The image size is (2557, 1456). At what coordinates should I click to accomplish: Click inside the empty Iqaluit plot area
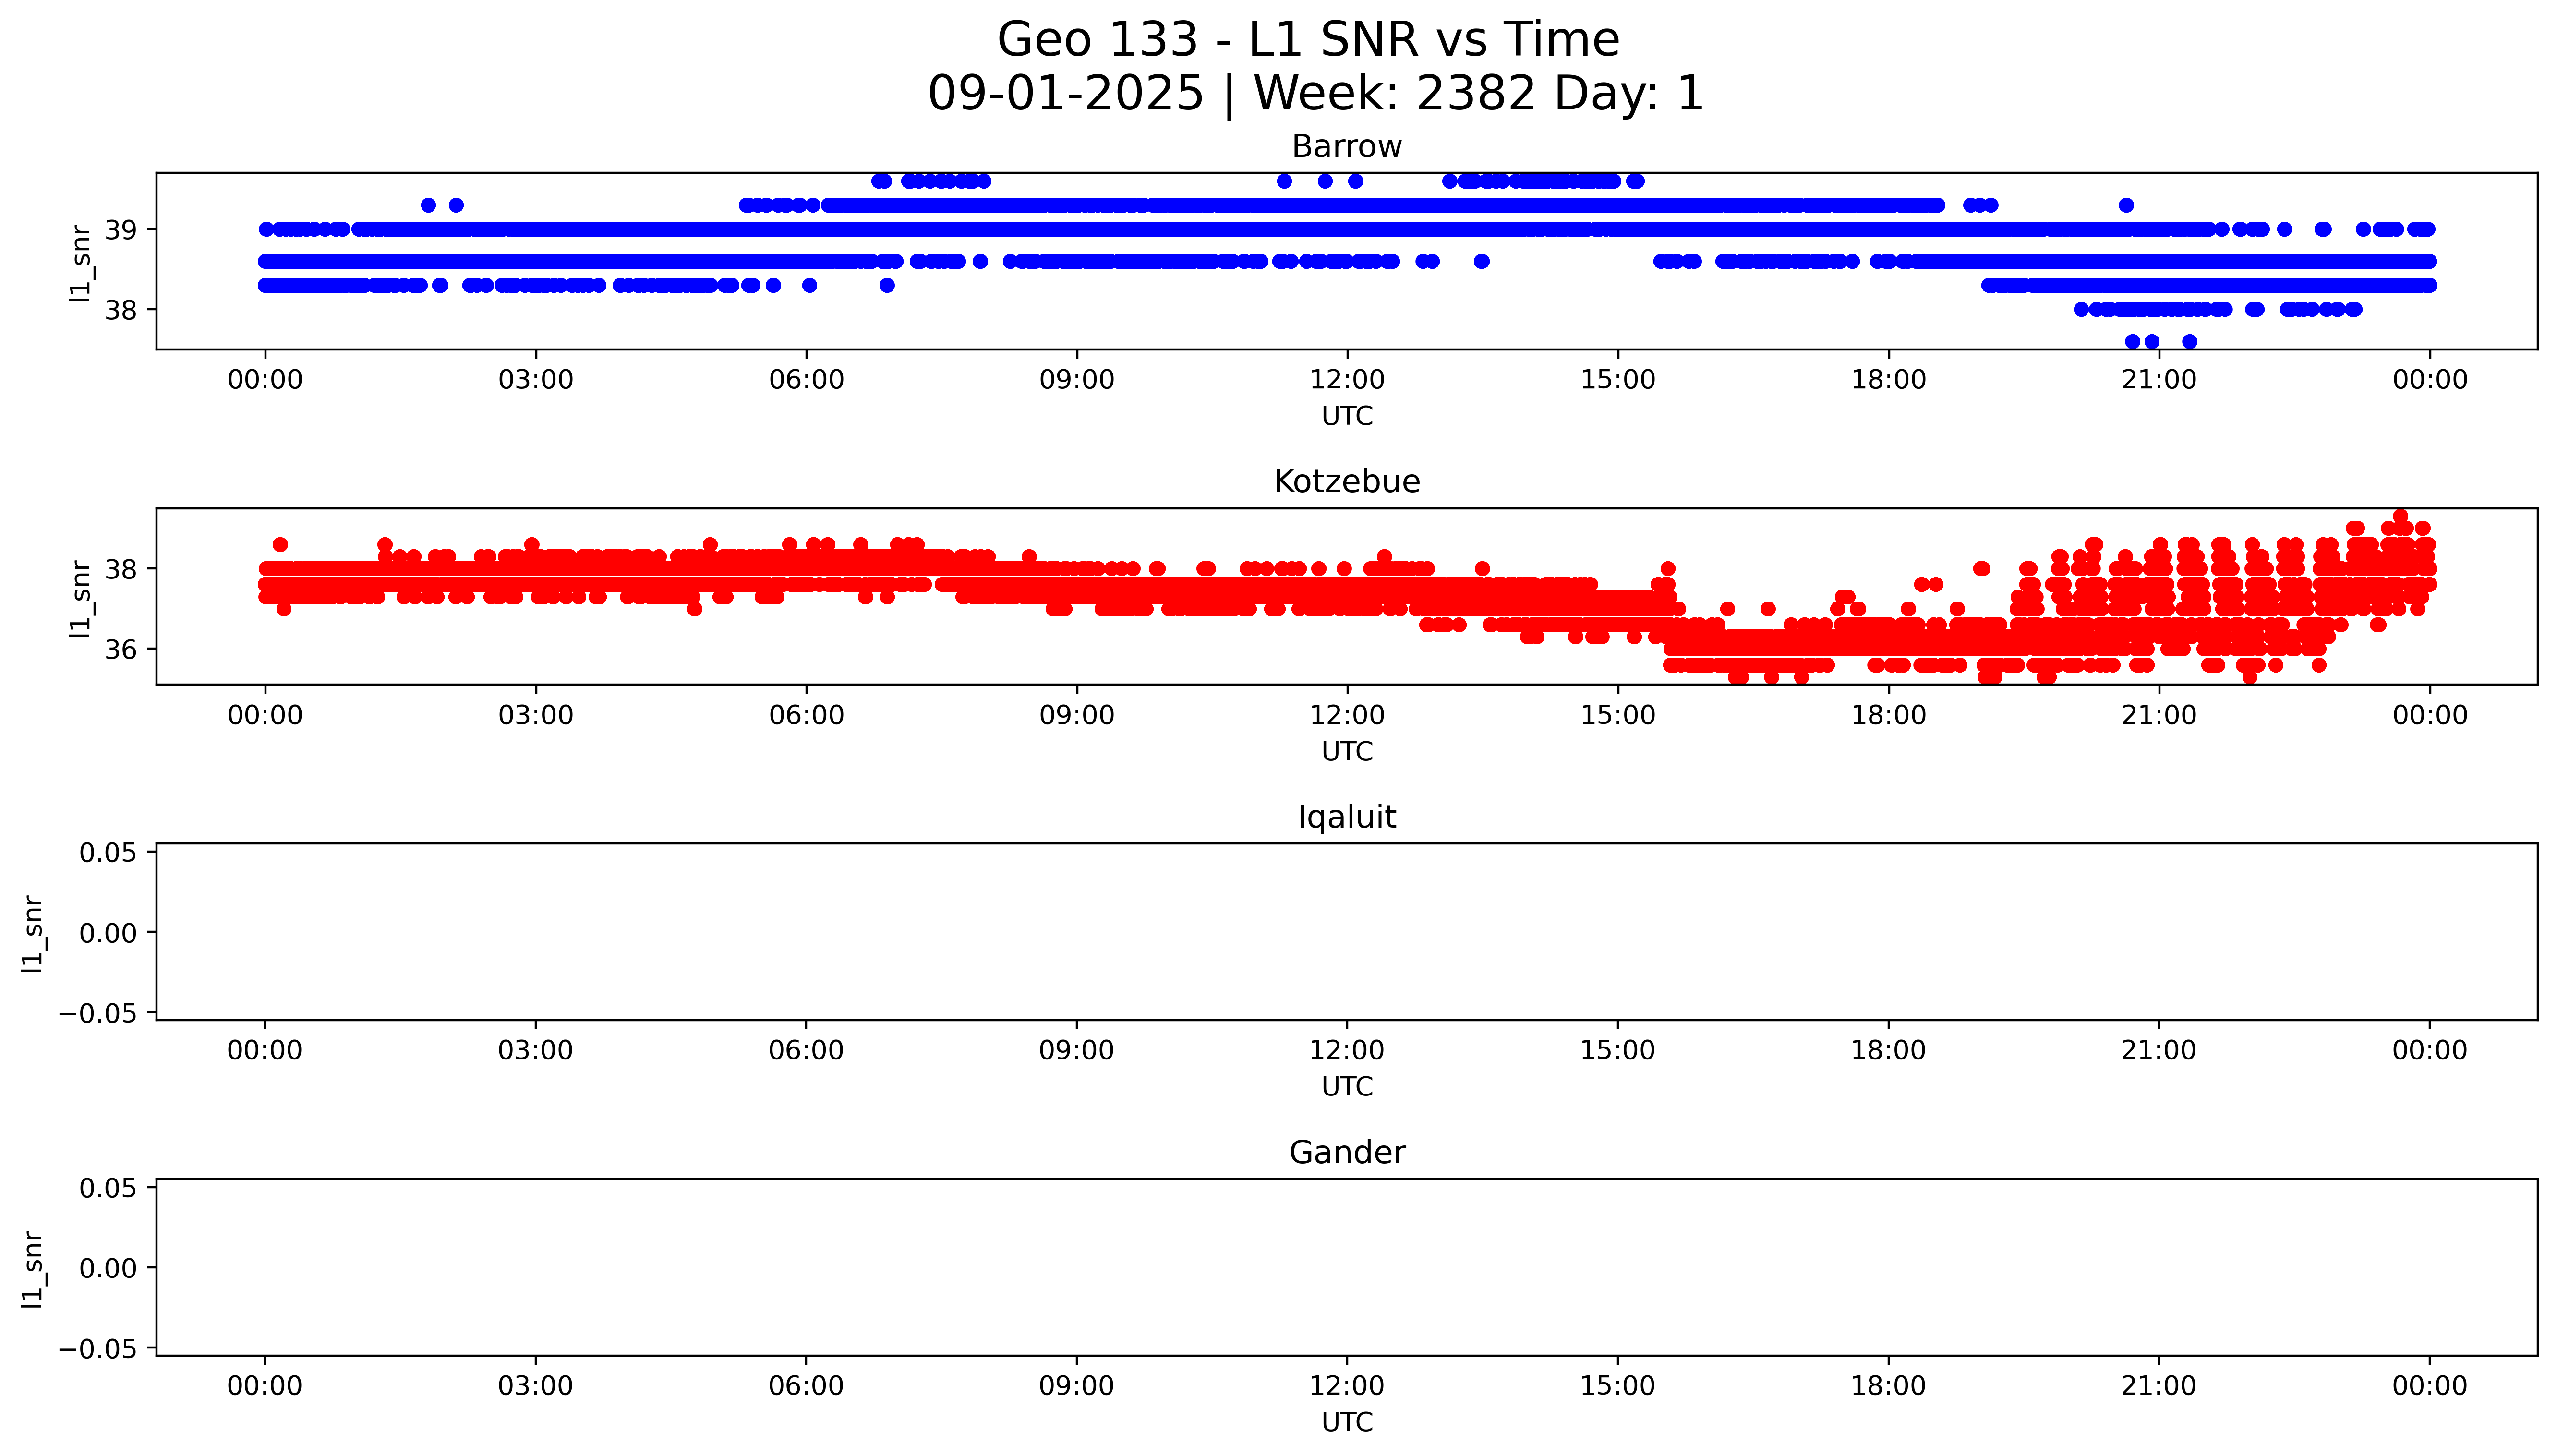(x=1346, y=932)
